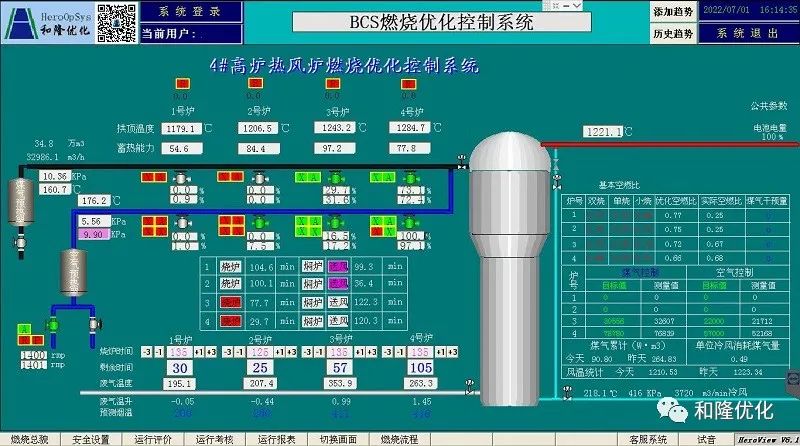The image size is (800, 446).
Task: Click the air preheater vessel graphic
Action: coord(73,272)
